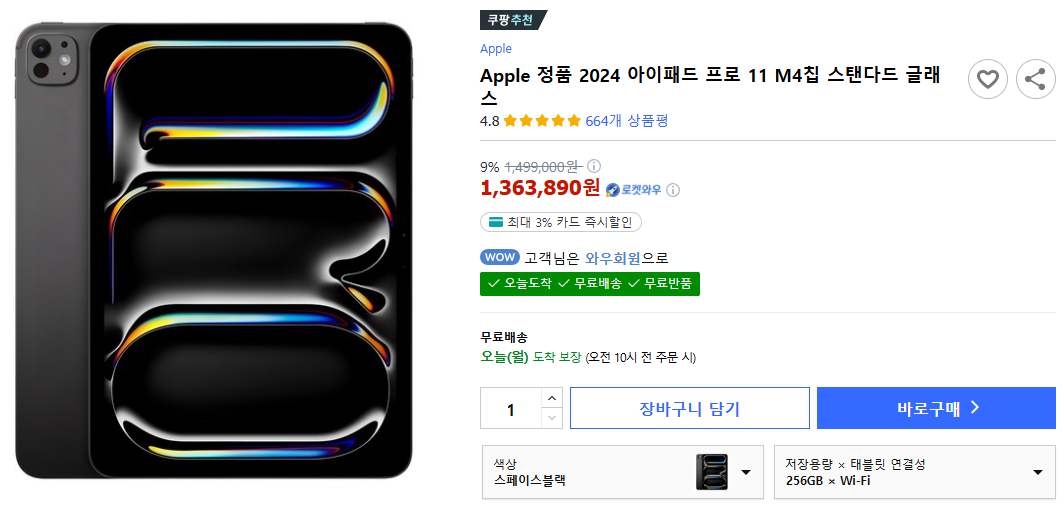Click info icon beside Rocket Wow badge
The image size is (1063, 508).
(x=673, y=189)
